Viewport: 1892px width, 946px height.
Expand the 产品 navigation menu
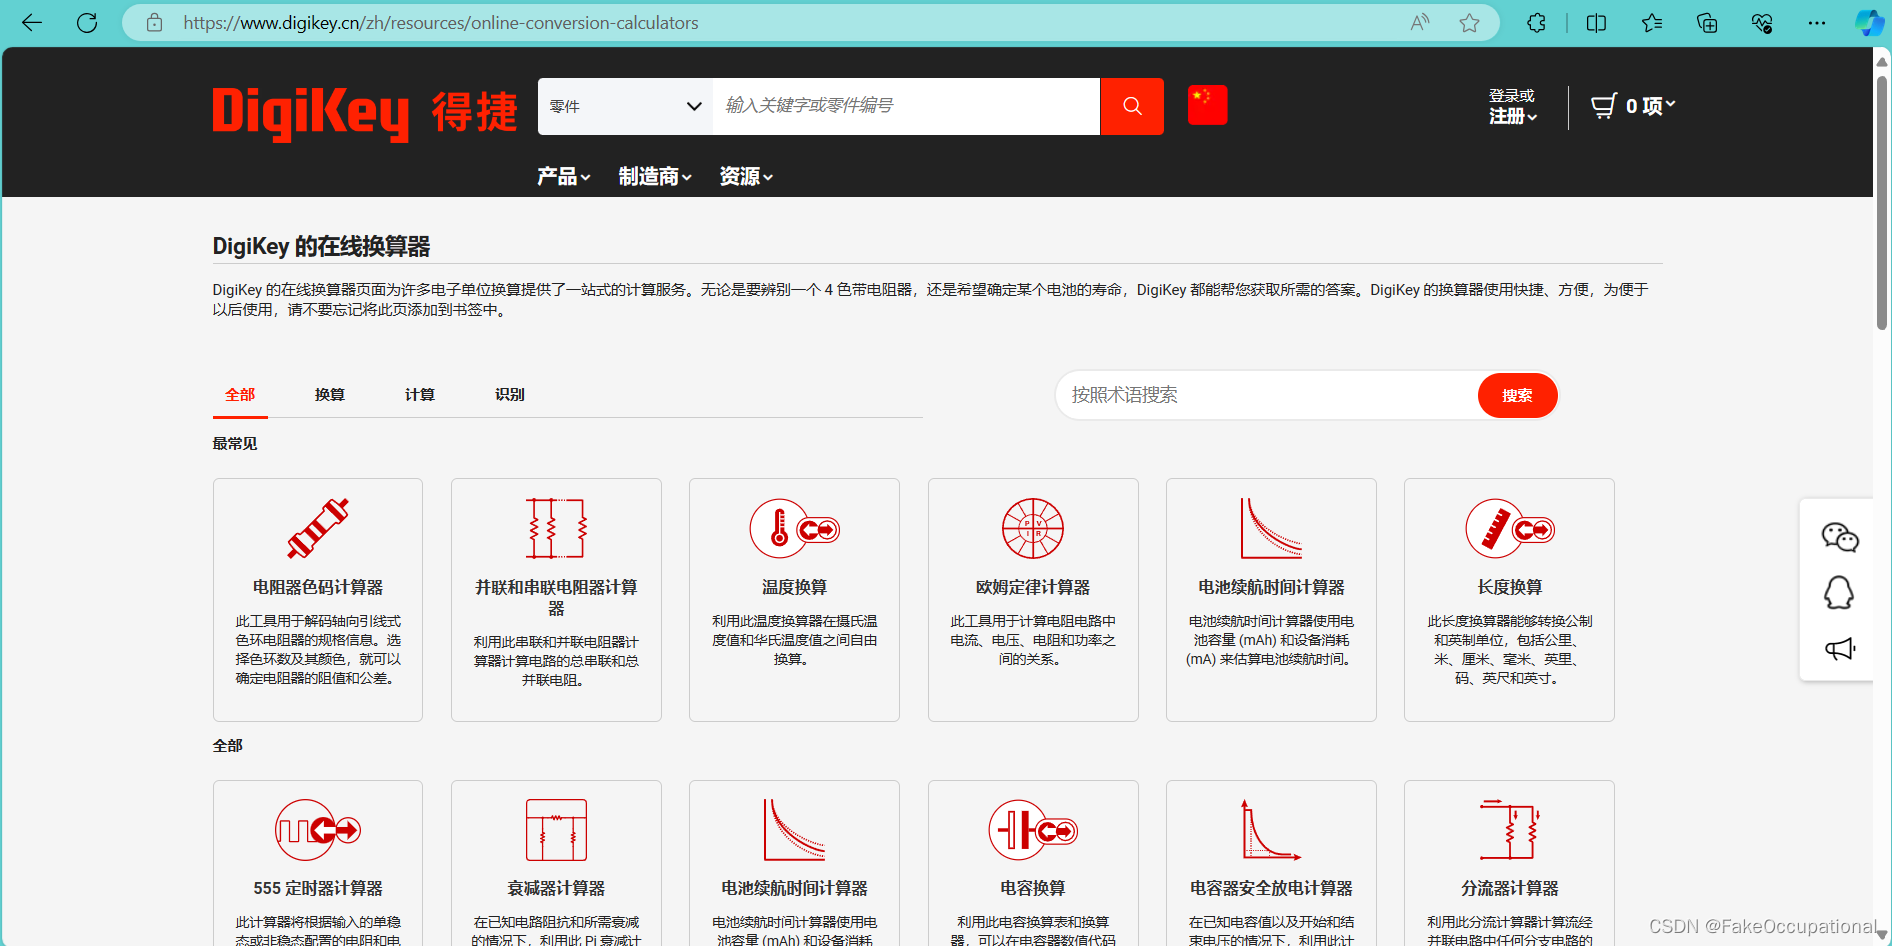(x=564, y=177)
